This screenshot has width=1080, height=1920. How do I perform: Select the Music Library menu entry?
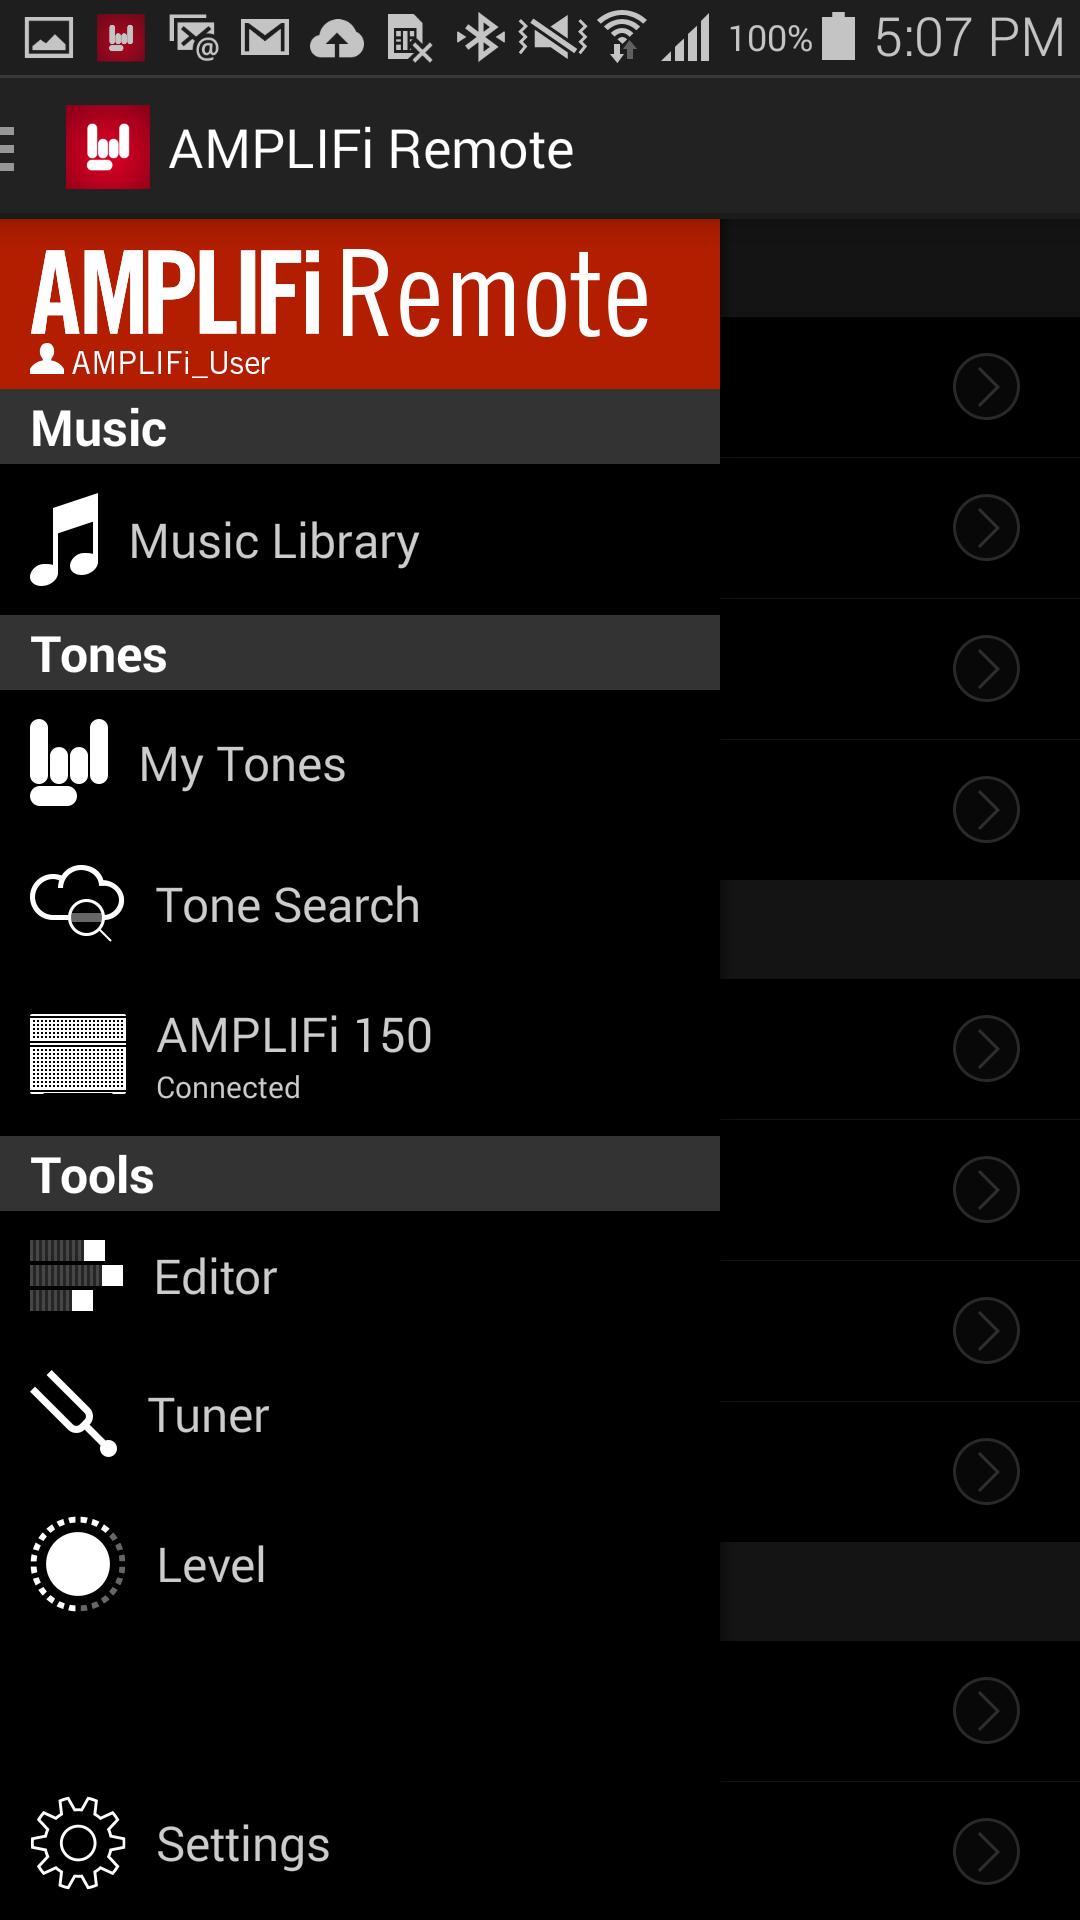[360, 540]
